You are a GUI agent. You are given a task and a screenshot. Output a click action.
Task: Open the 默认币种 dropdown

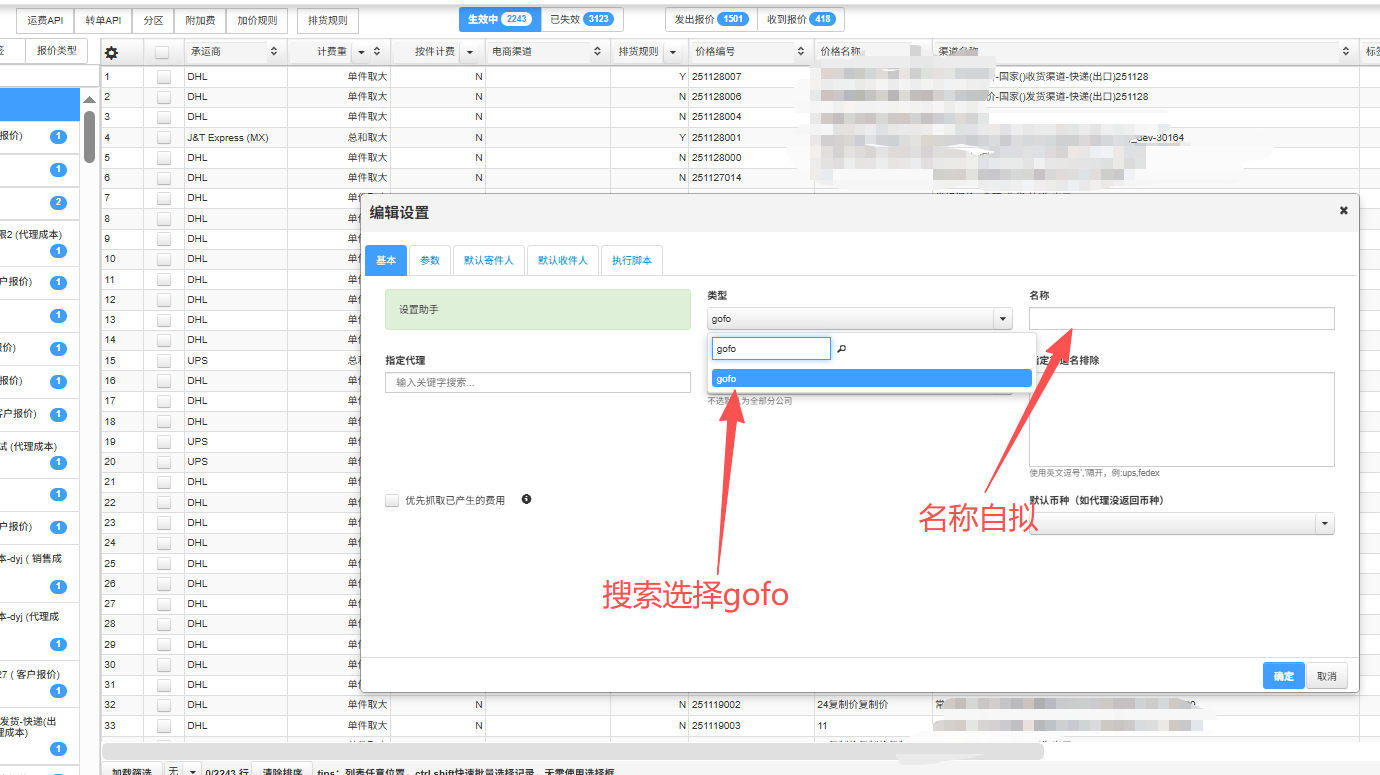[1181, 523]
